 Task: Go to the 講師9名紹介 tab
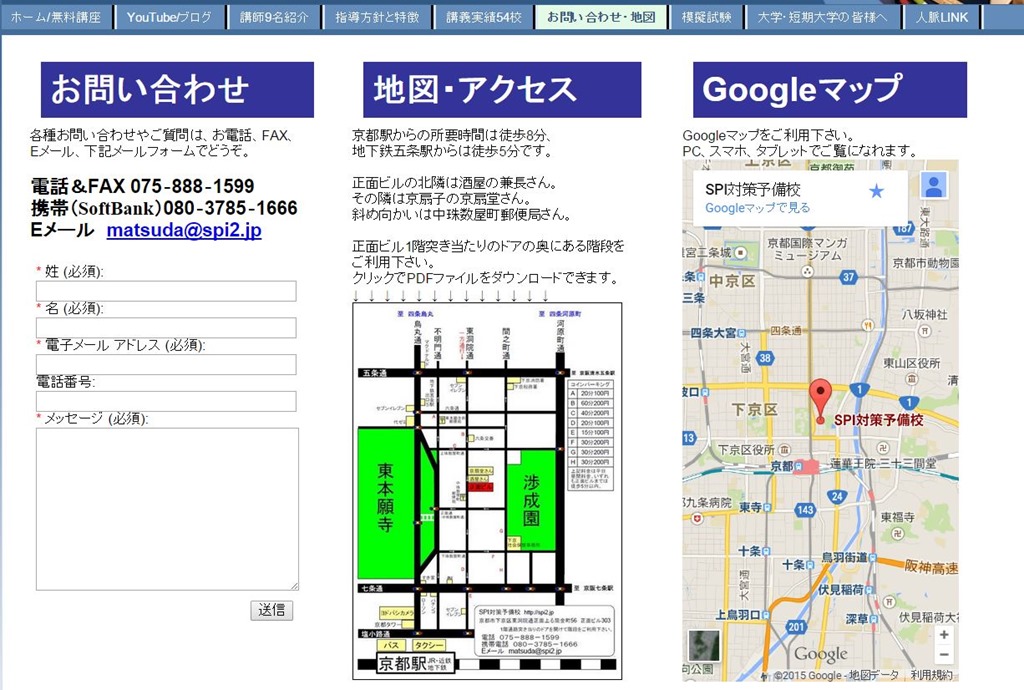tap(275, 18)
